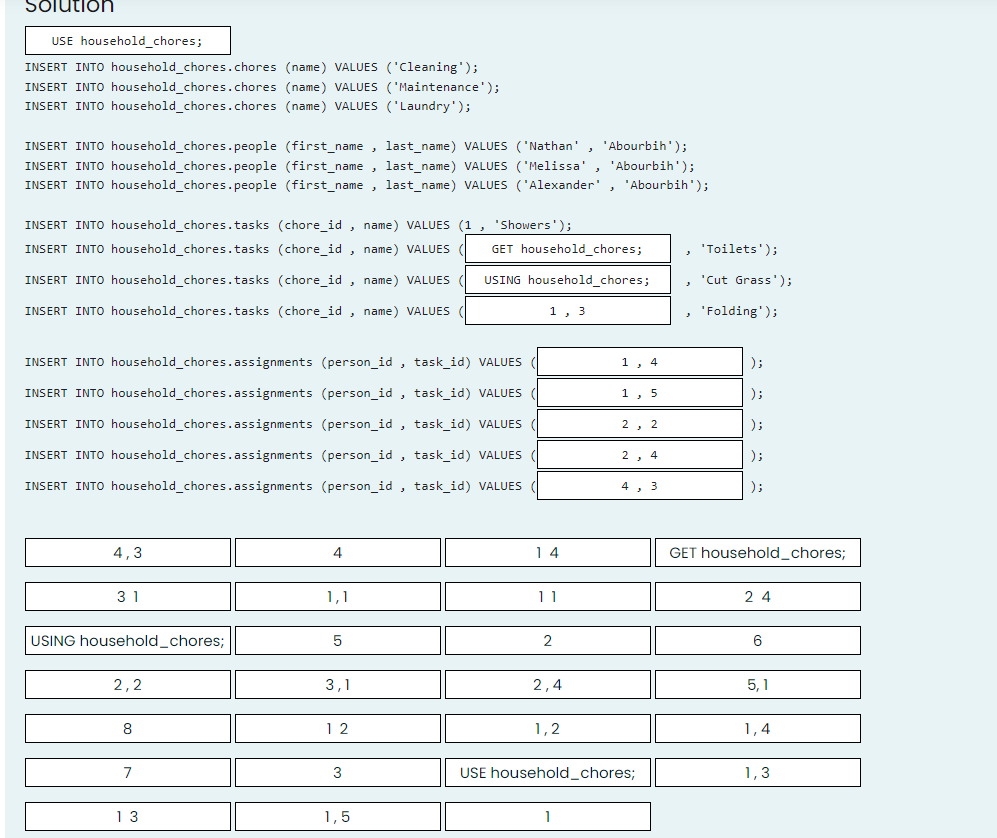This screenshot has width=997, height=838.
Task: Pick the '2 4' tile without a comma
Action: click(x=758, y=596)
